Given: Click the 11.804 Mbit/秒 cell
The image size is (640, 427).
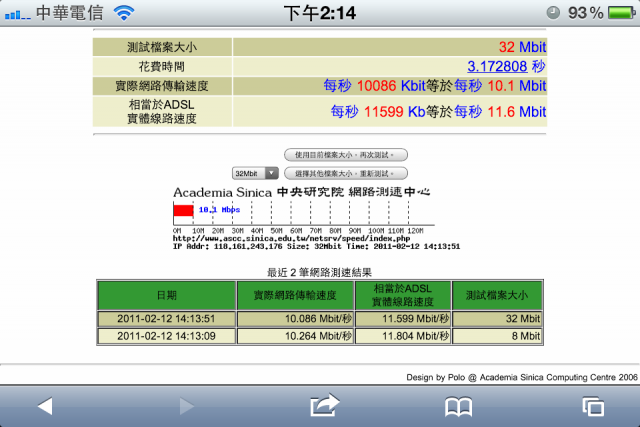Looking at the screenshot, I should coord(403,336).
